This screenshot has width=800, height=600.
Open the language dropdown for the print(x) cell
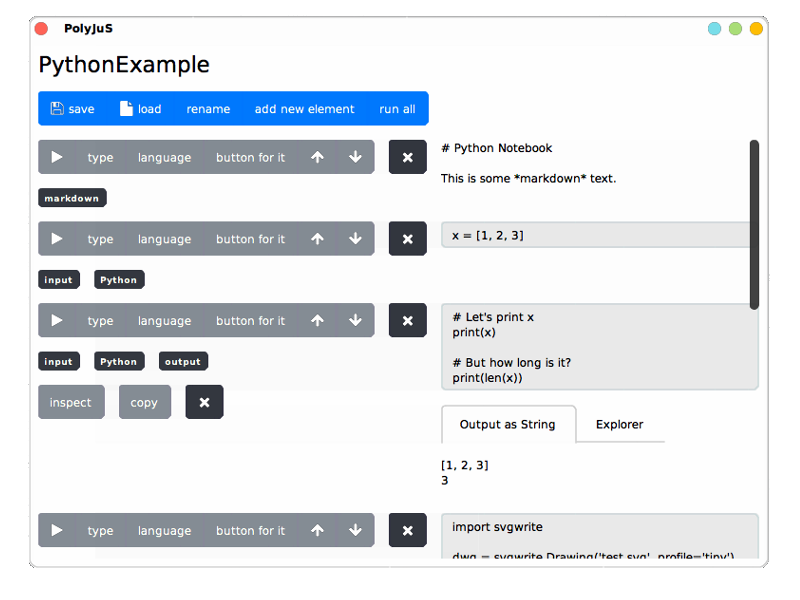coord(164,321)
